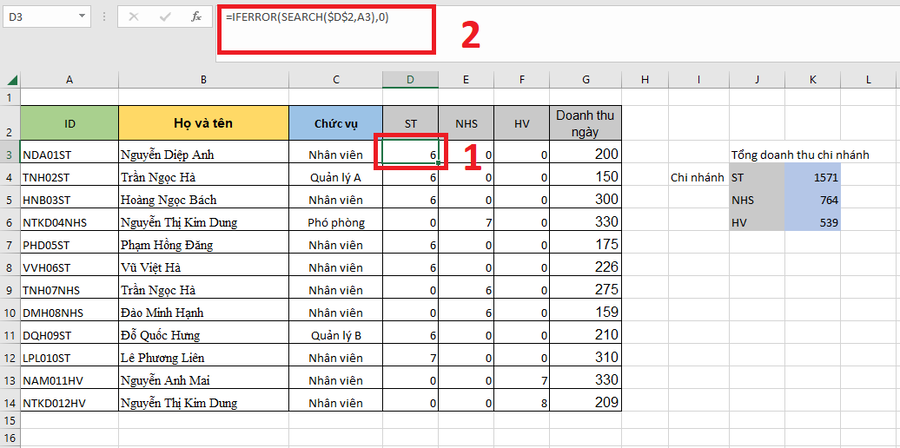
Task: Click the 'Doanh thu ngày' header cell
Action: pyautogui.click(x=585, y=123)
